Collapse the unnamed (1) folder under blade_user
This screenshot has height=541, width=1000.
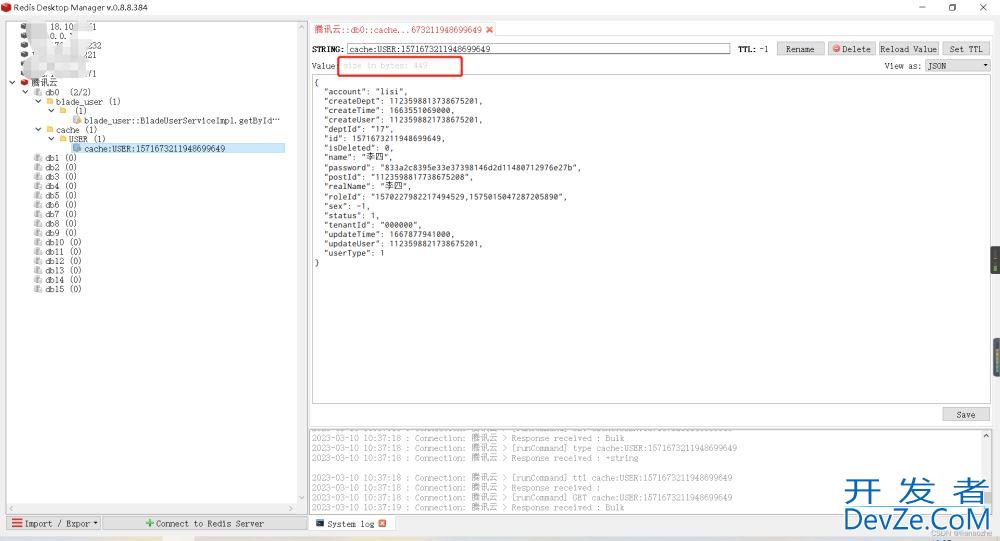[x=51, y=110]
